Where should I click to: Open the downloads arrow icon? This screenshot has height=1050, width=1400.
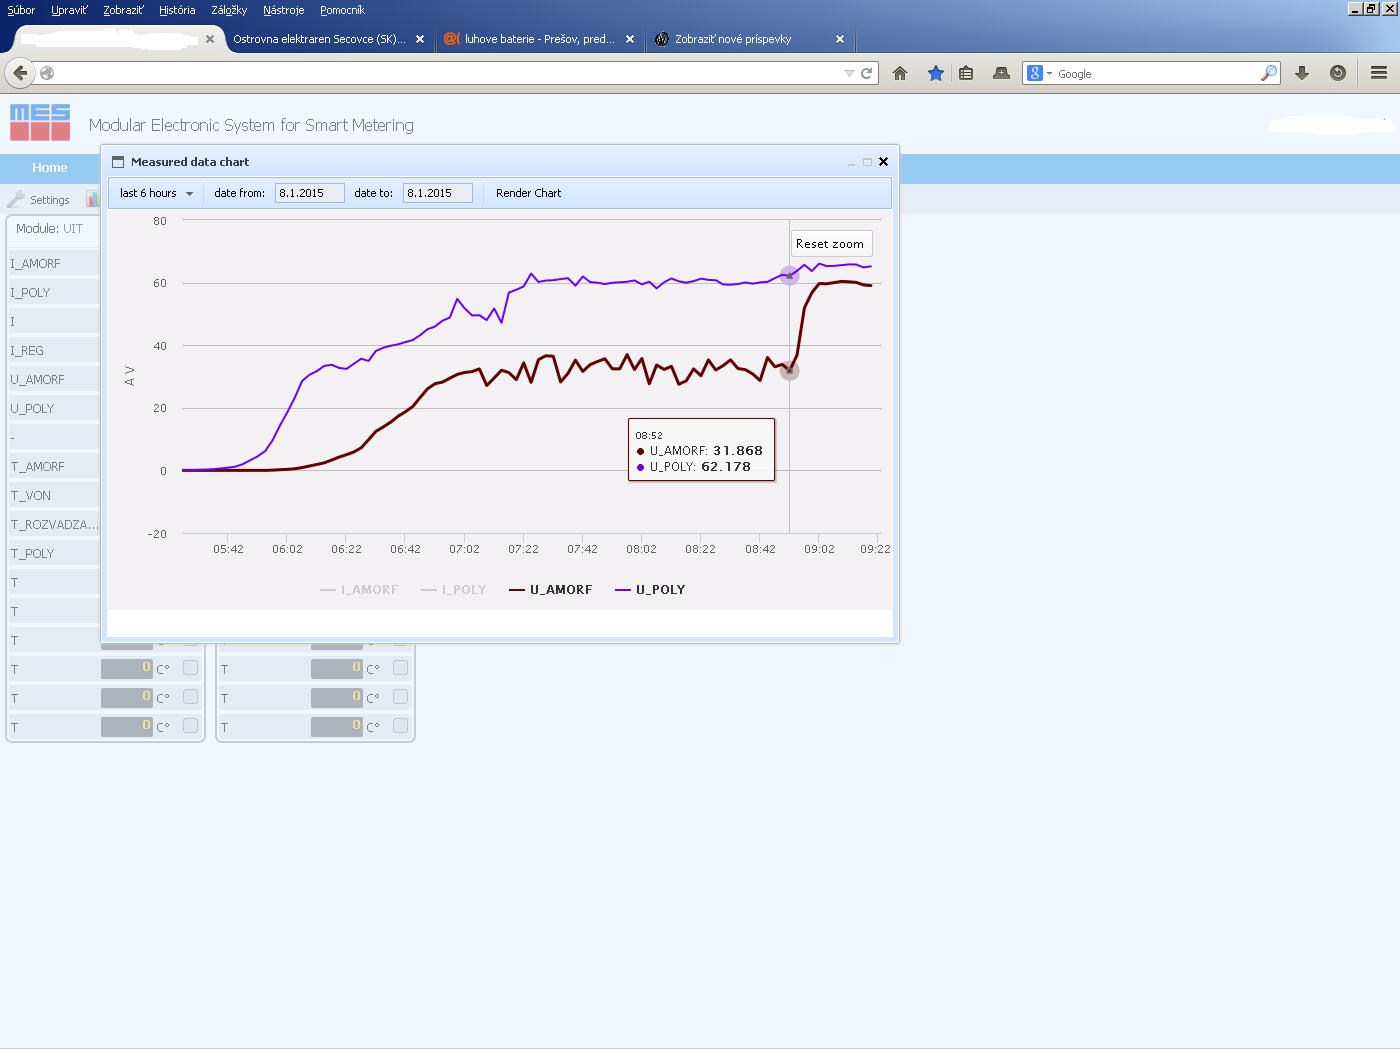pos(1302,73)
